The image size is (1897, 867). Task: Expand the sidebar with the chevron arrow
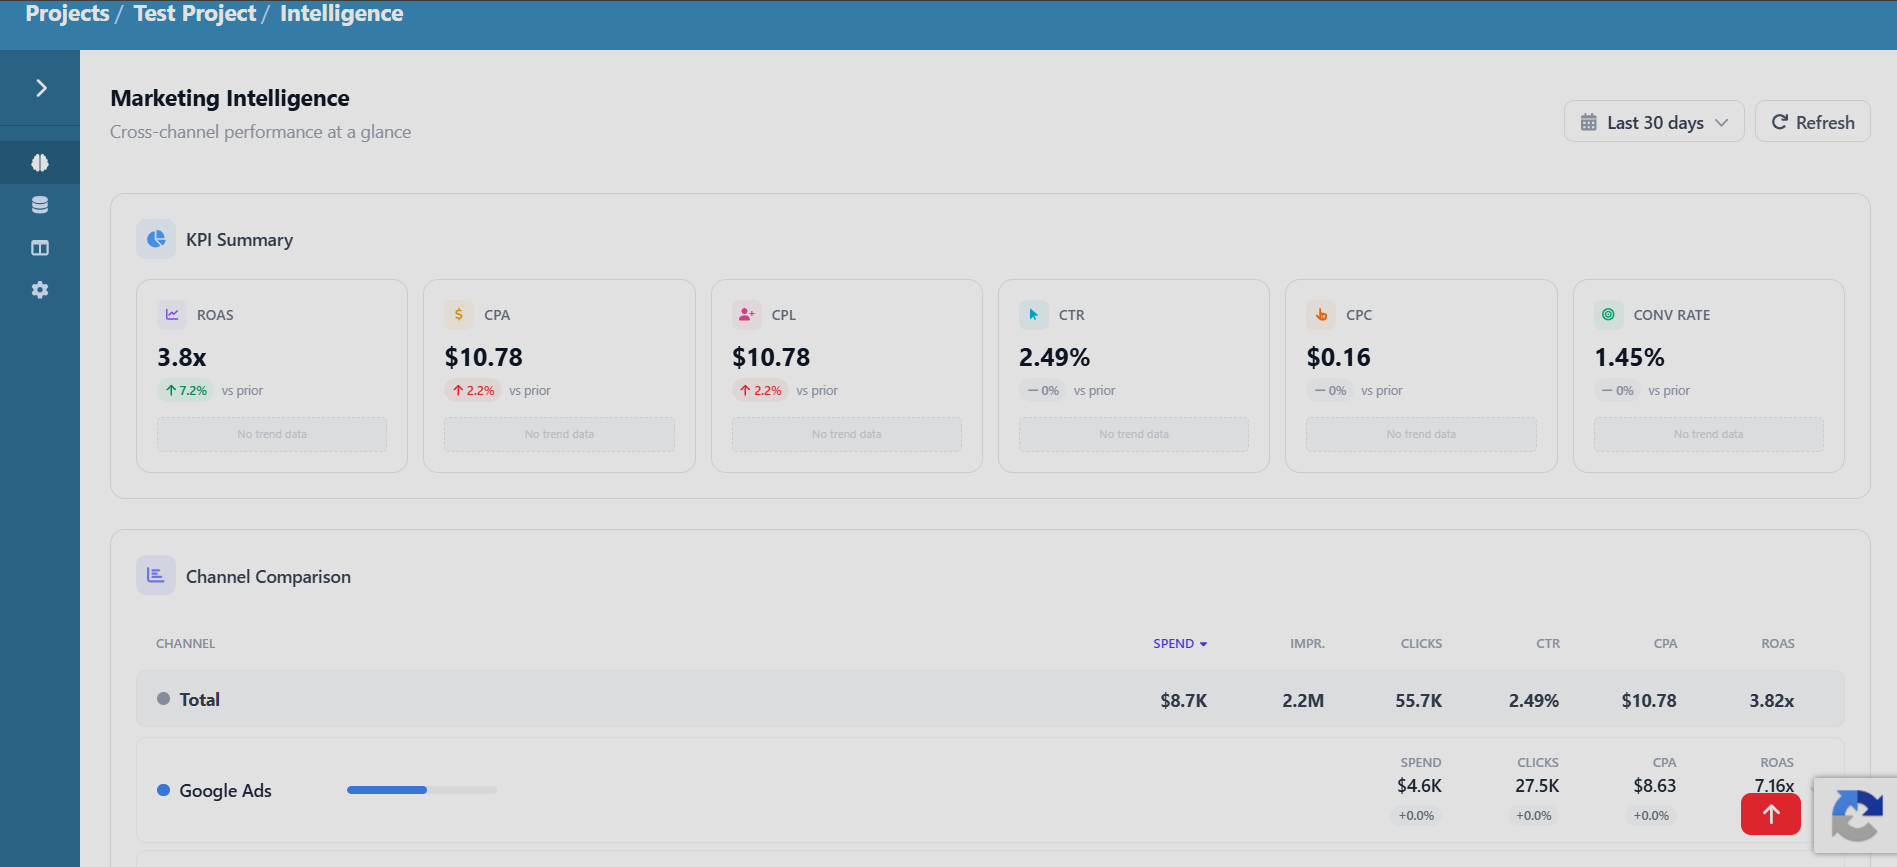(41, 88)
